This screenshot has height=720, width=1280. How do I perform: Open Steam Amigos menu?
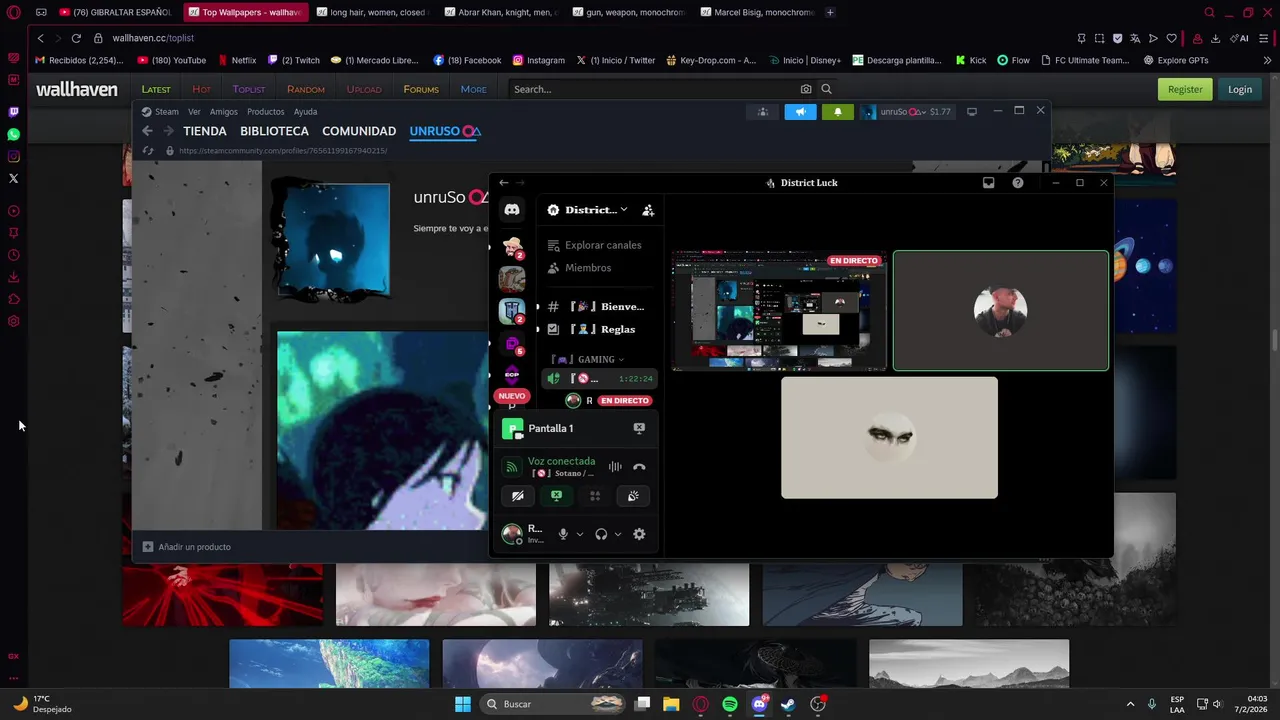point(224,112)
